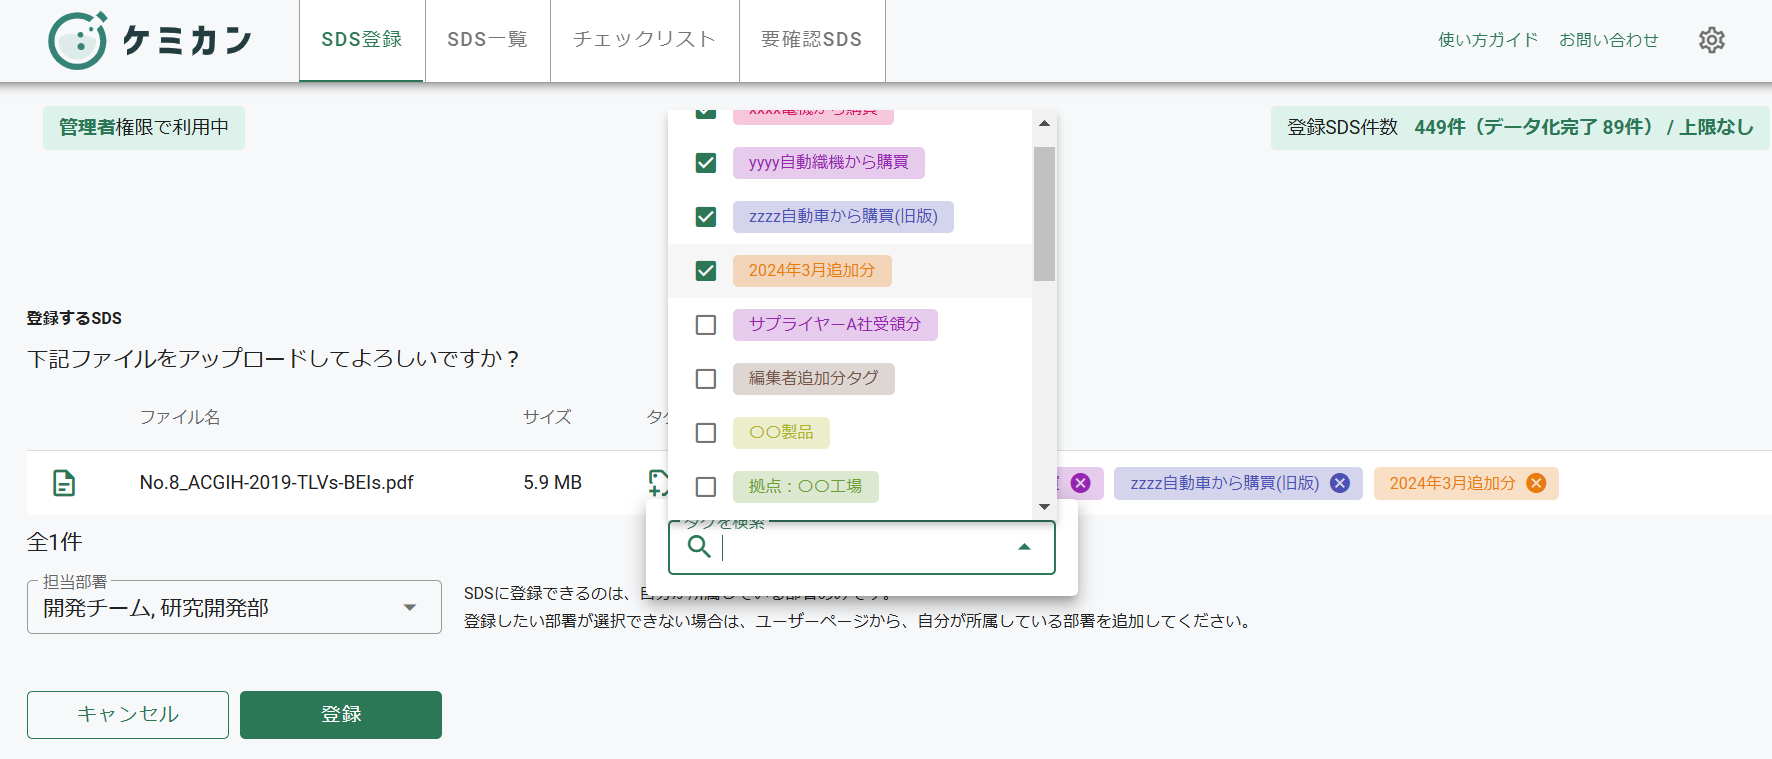Switch to the SDS一覧 tab
Screen dimensions: 1772x759
coord(488,40)
